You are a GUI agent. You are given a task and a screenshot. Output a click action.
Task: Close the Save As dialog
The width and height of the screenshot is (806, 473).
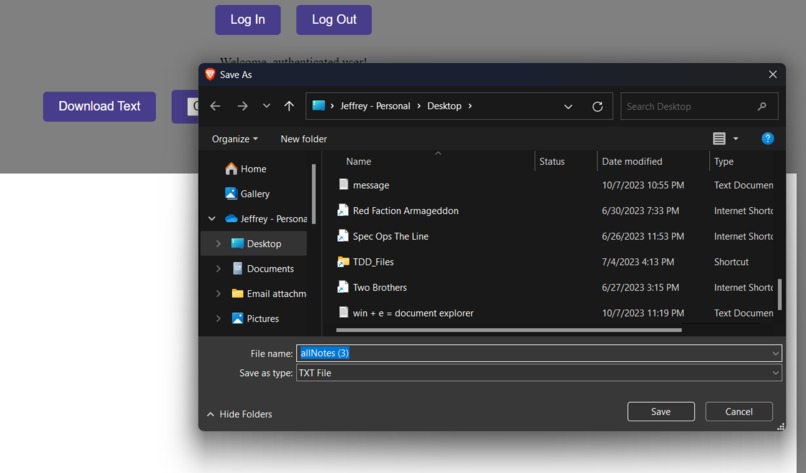773,75
